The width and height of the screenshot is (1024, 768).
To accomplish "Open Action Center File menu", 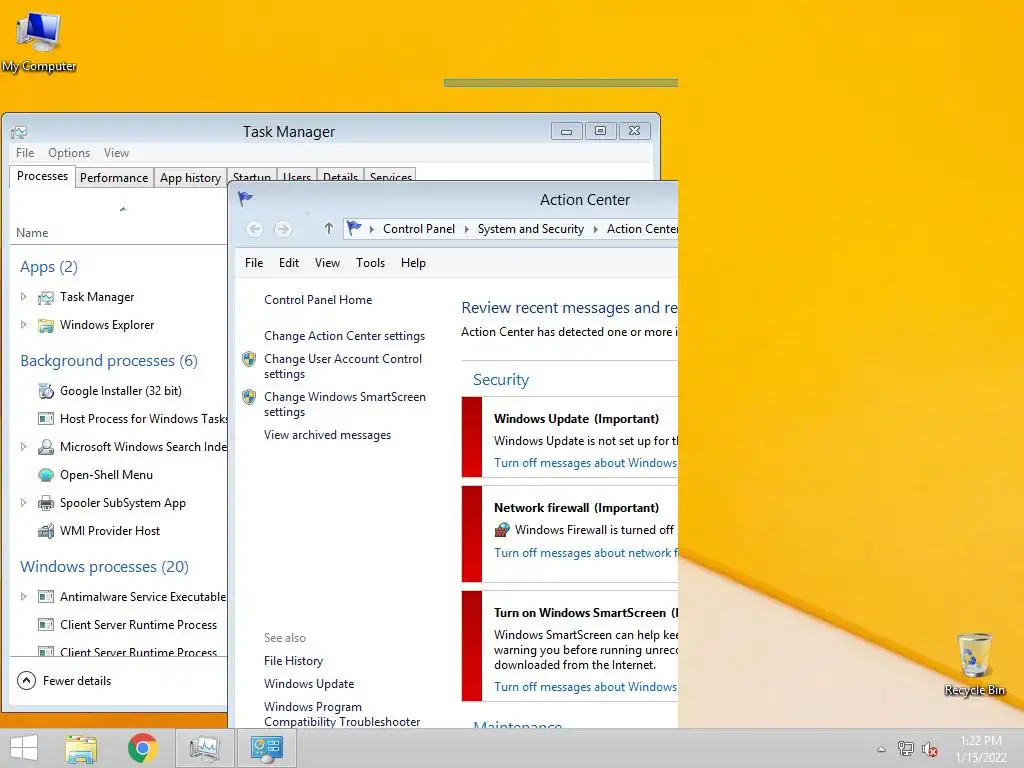I will pyautogui.click(x=254, y=263).
